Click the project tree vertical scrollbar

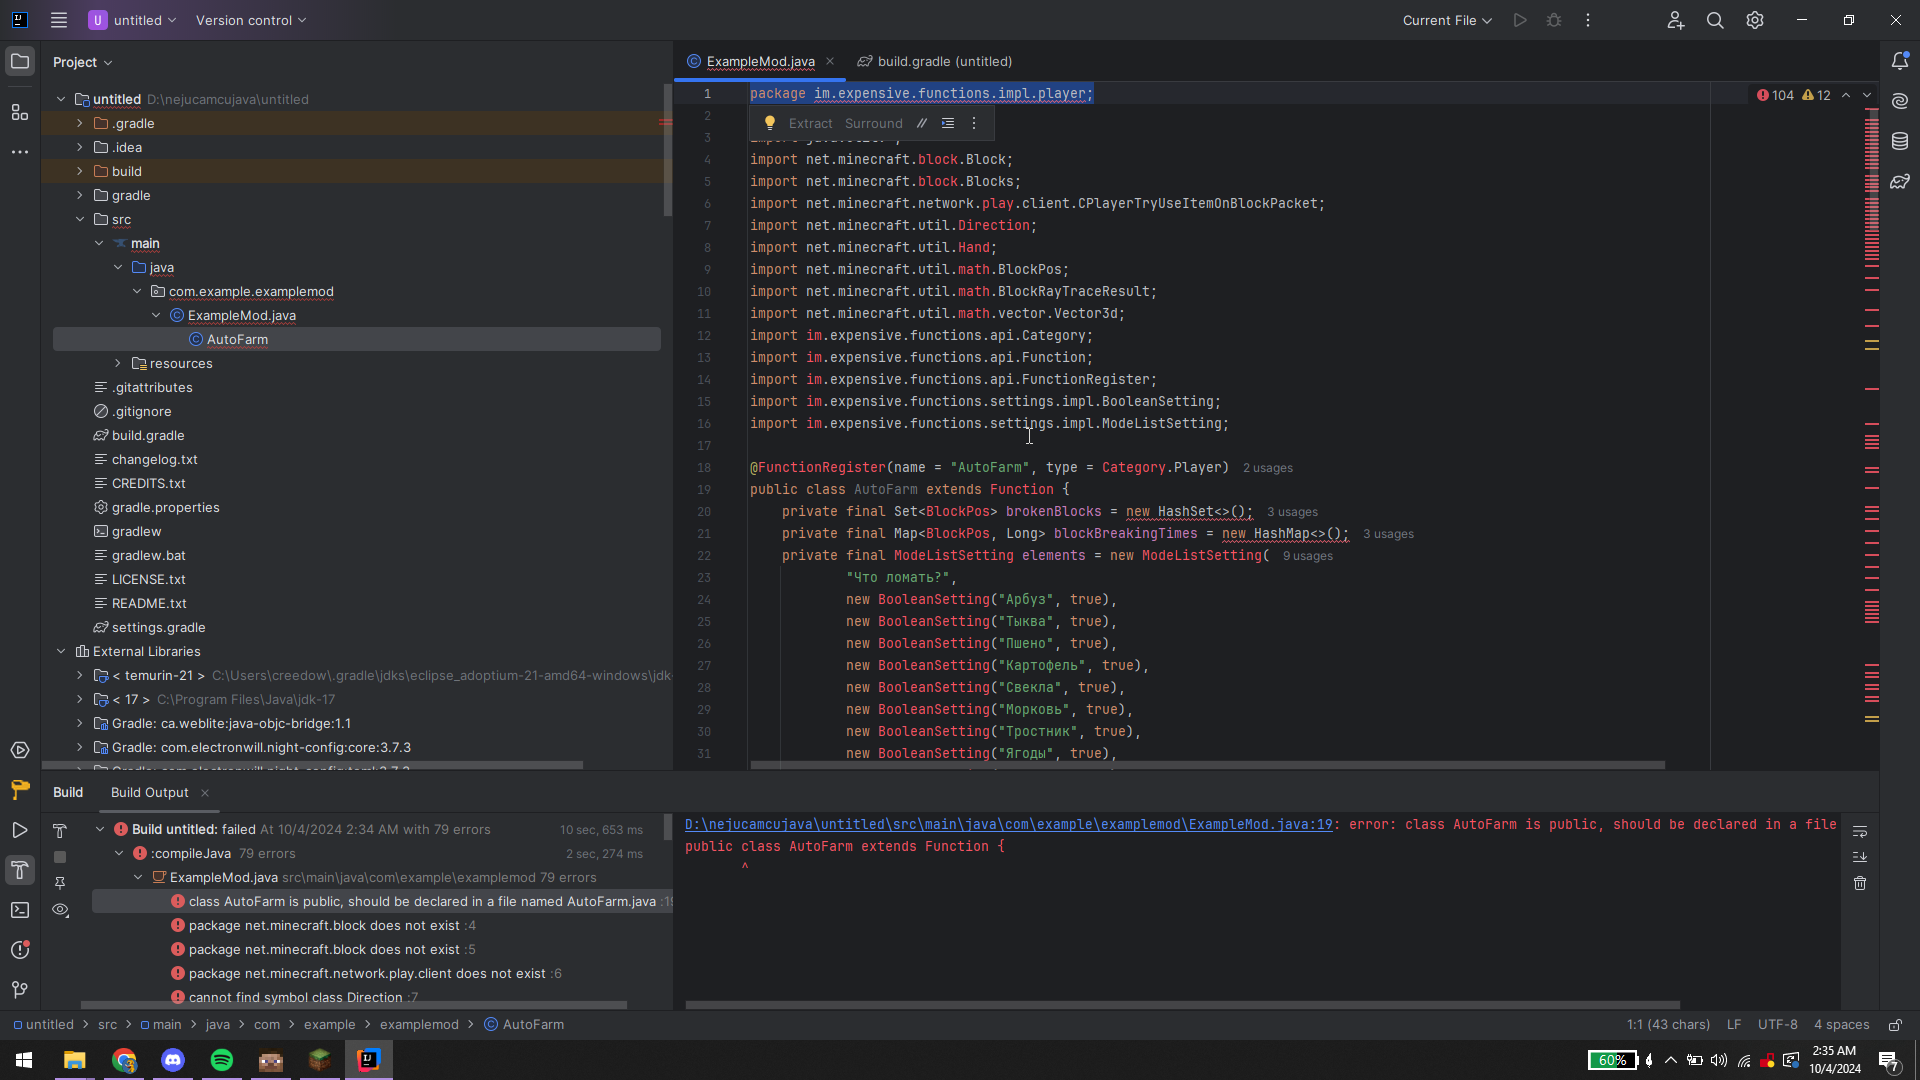click(x=668, y=150)
